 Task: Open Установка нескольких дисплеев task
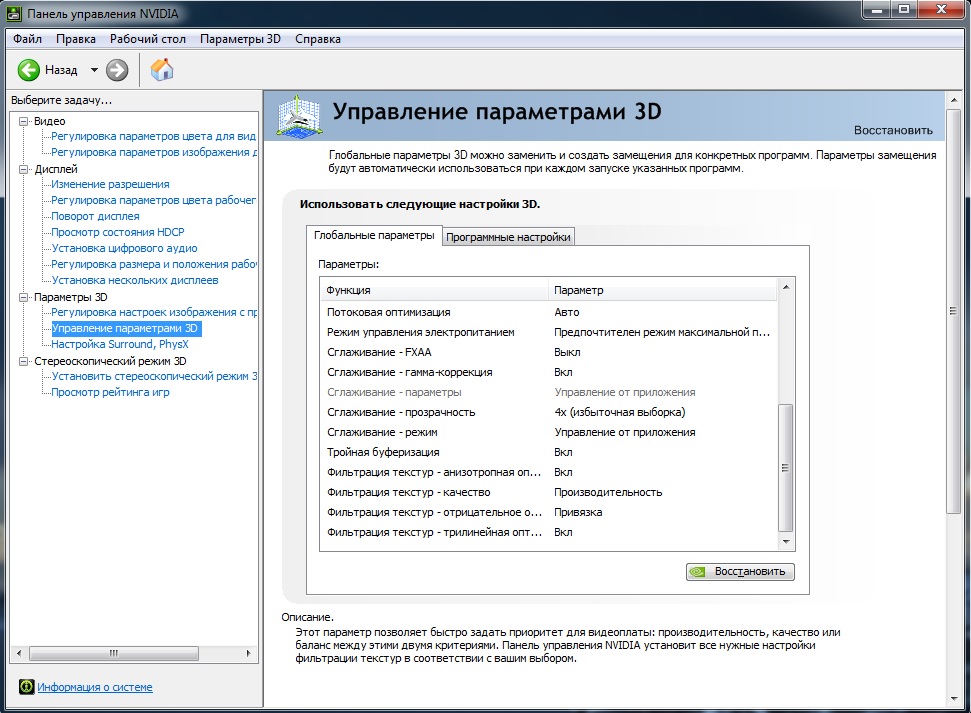(x=135, y=281)
